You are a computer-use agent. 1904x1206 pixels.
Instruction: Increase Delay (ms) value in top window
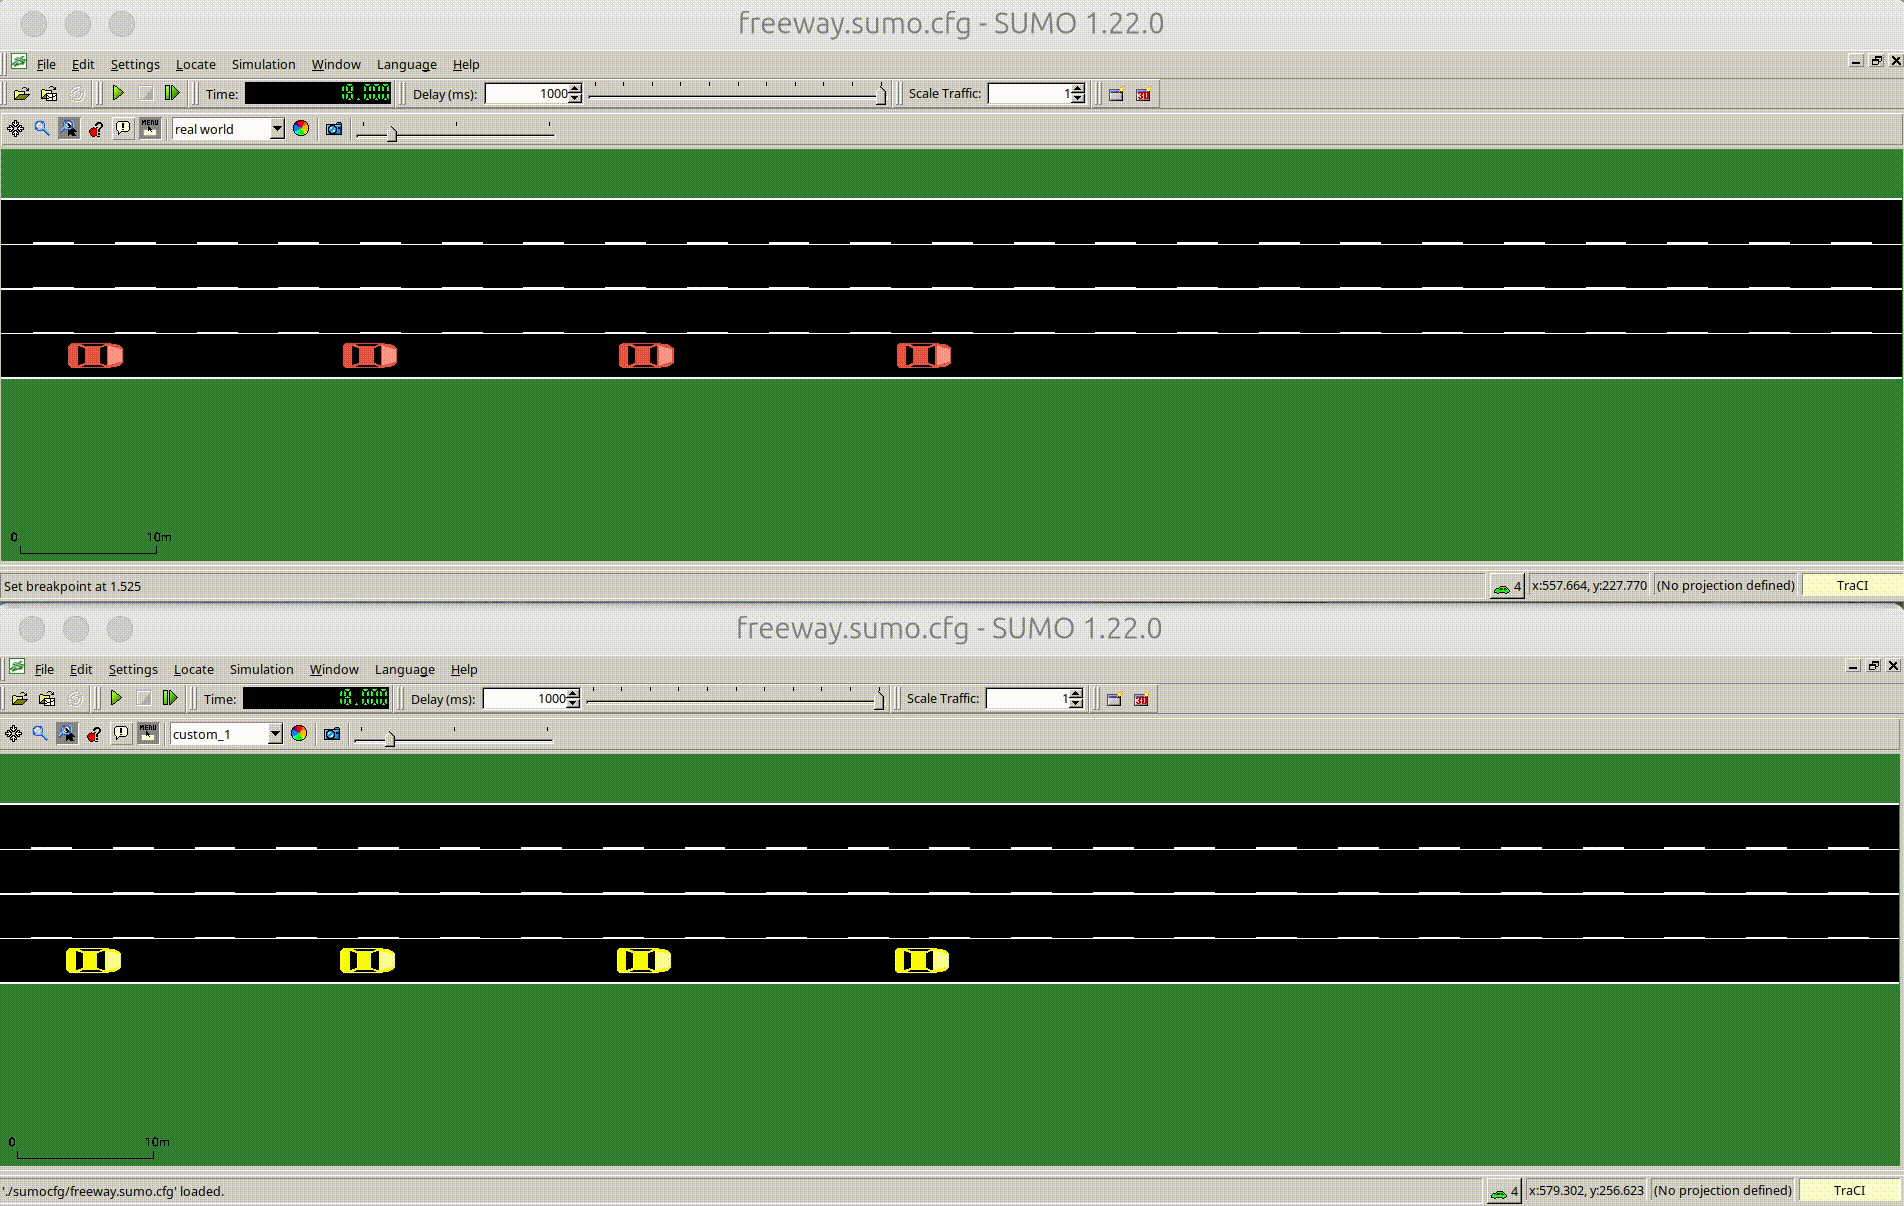575,89
